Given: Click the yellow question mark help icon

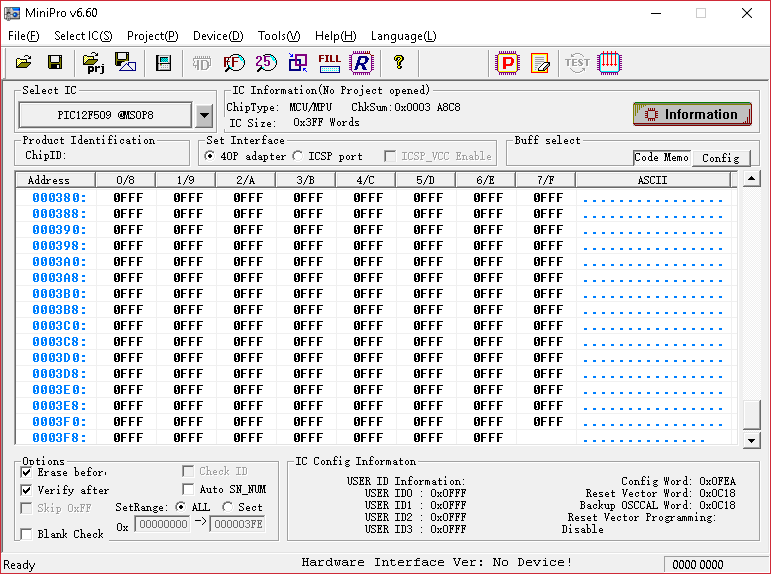Looking at the screenshot, I should 399,63.
